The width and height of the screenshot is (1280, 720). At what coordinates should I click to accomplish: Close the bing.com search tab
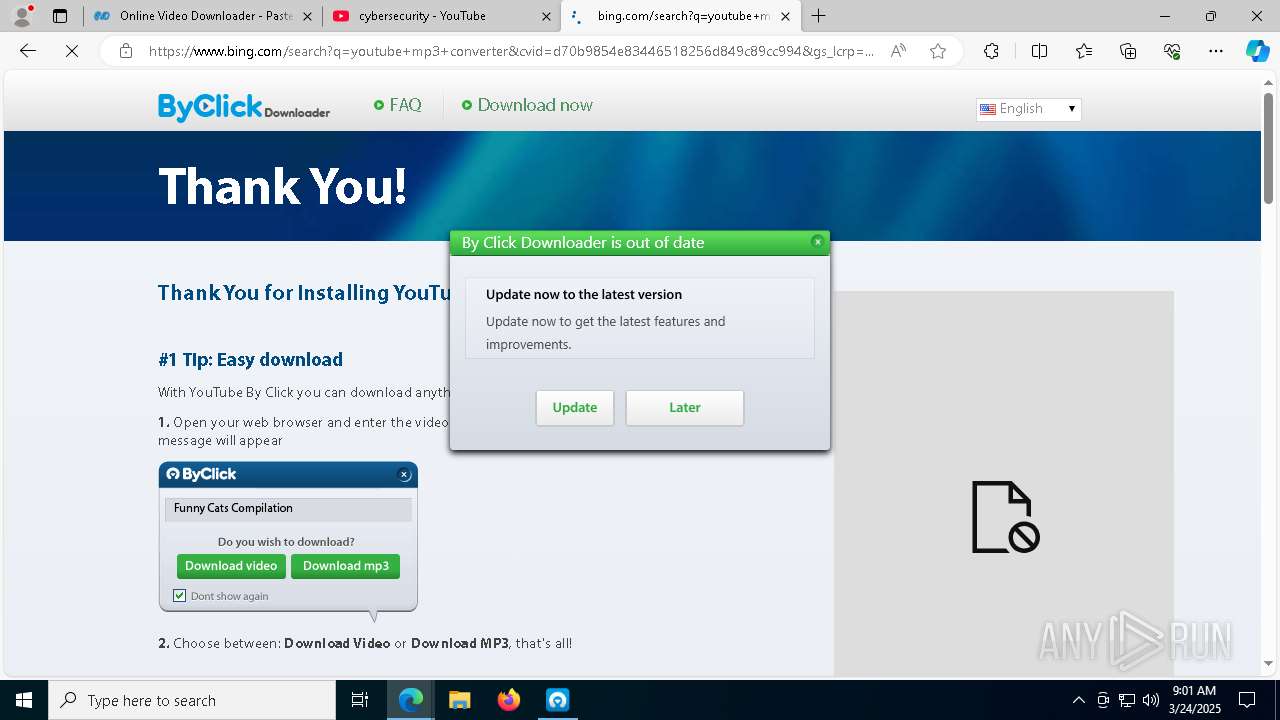[785, 16]
